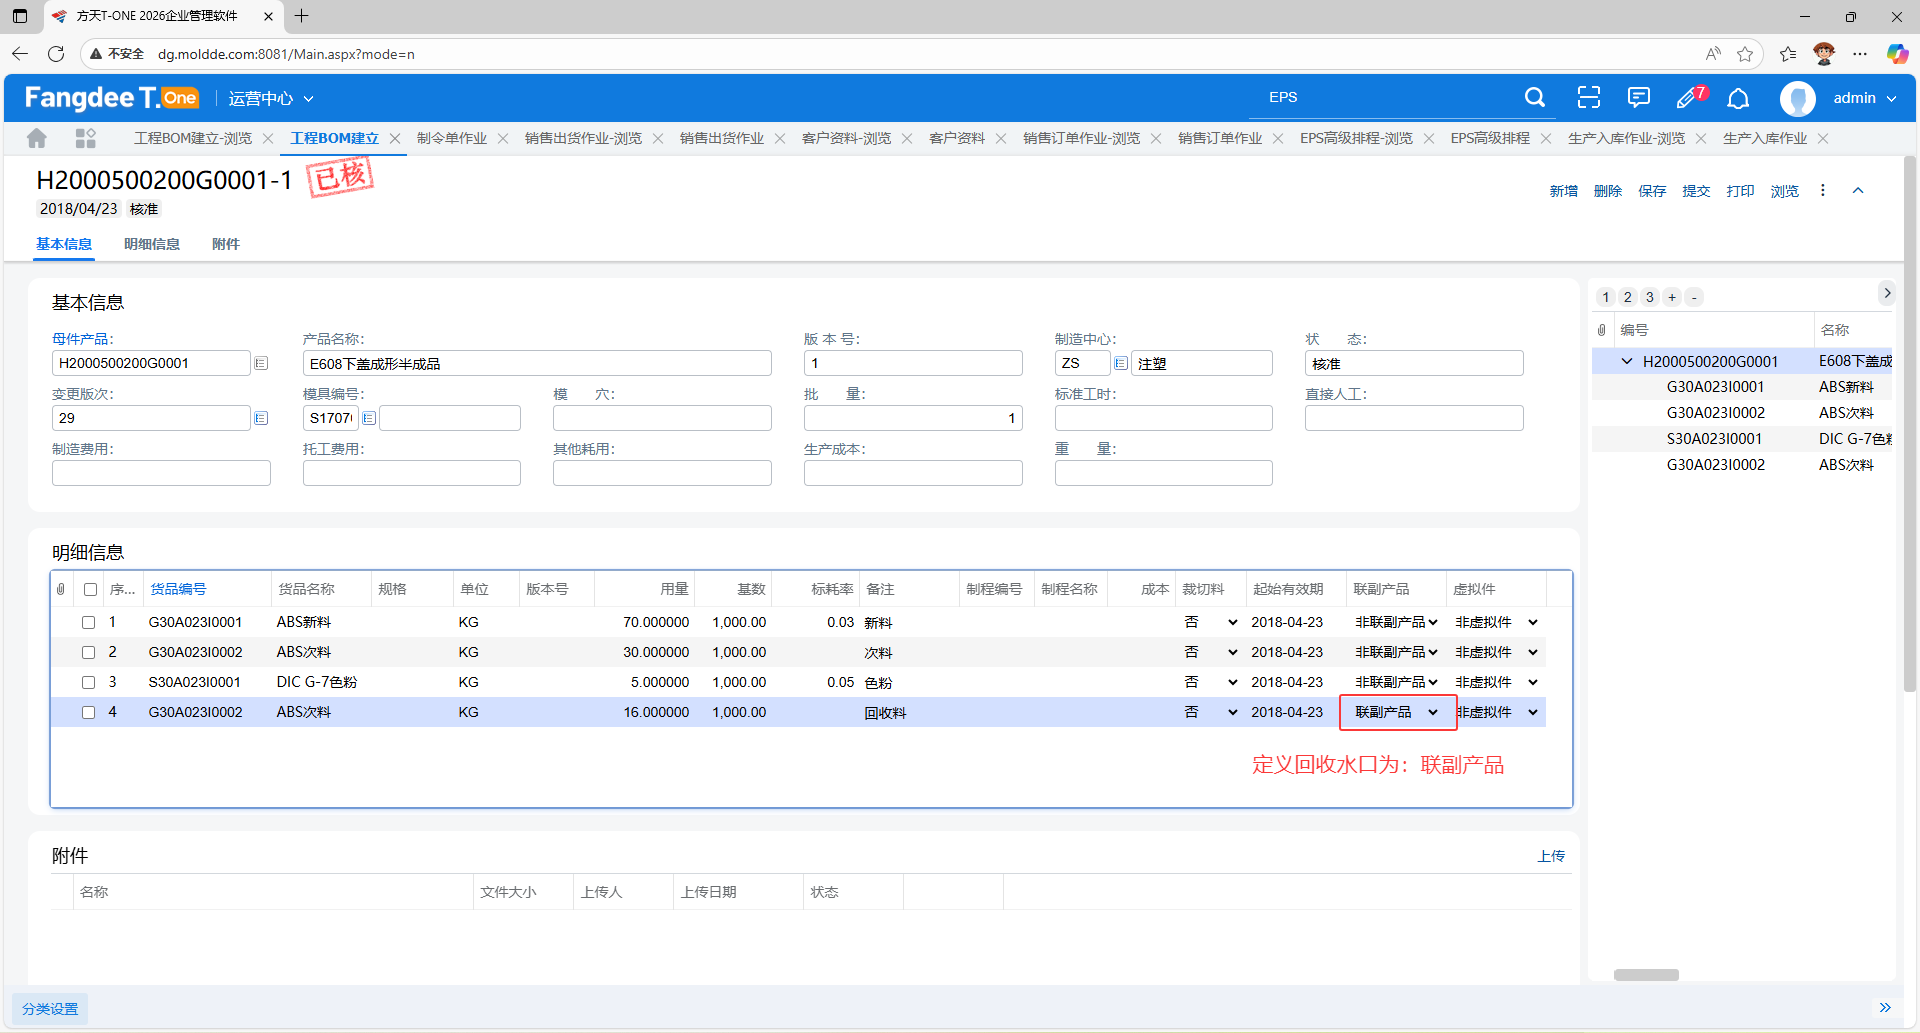This screenshot has width=1920, height=1033.
Task: Open the notification bell icon
Action: click(x=1739, y=98)
